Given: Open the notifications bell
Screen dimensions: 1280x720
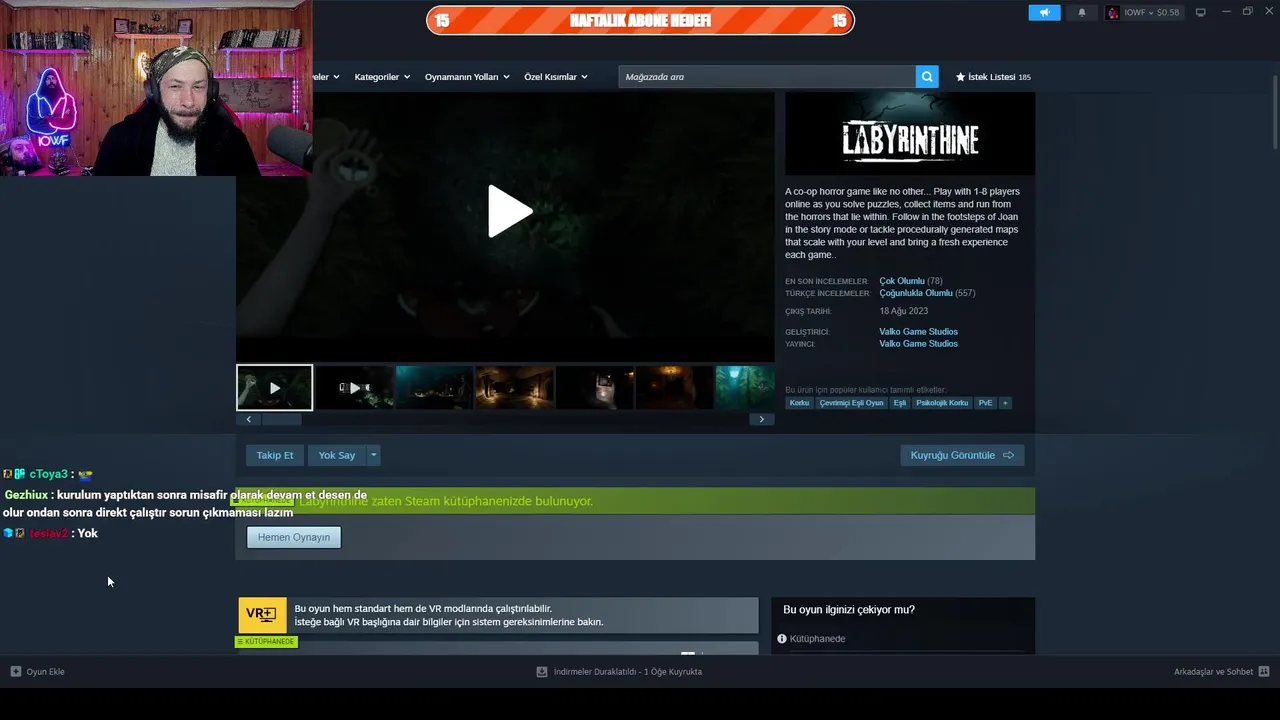Looking at the screenshot, I should [1081, 12].
